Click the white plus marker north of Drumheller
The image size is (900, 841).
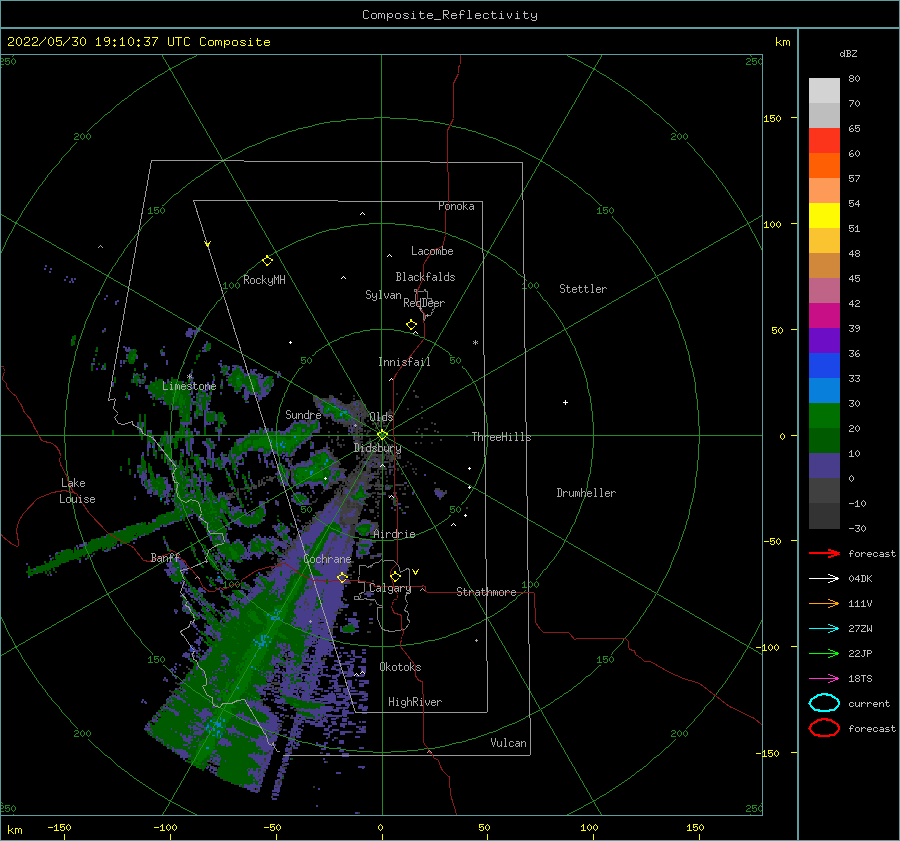565,402
